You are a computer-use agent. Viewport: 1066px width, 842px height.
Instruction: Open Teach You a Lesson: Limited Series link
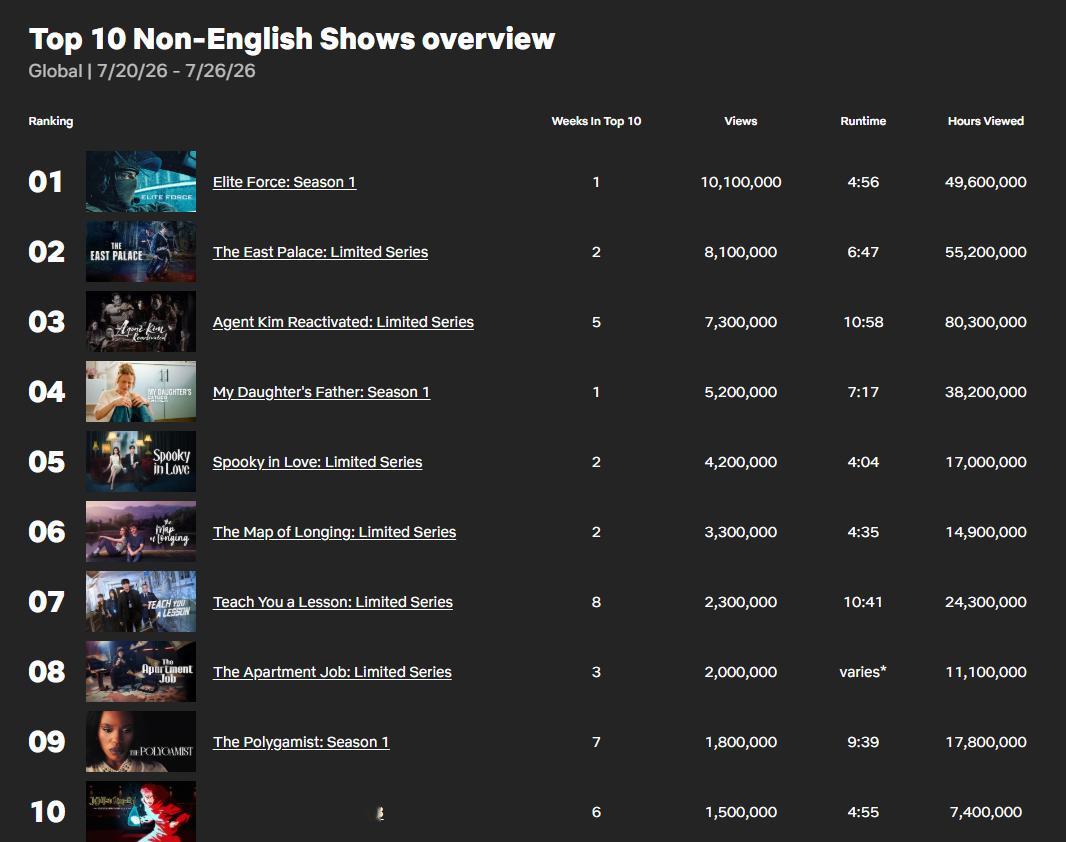332,602
